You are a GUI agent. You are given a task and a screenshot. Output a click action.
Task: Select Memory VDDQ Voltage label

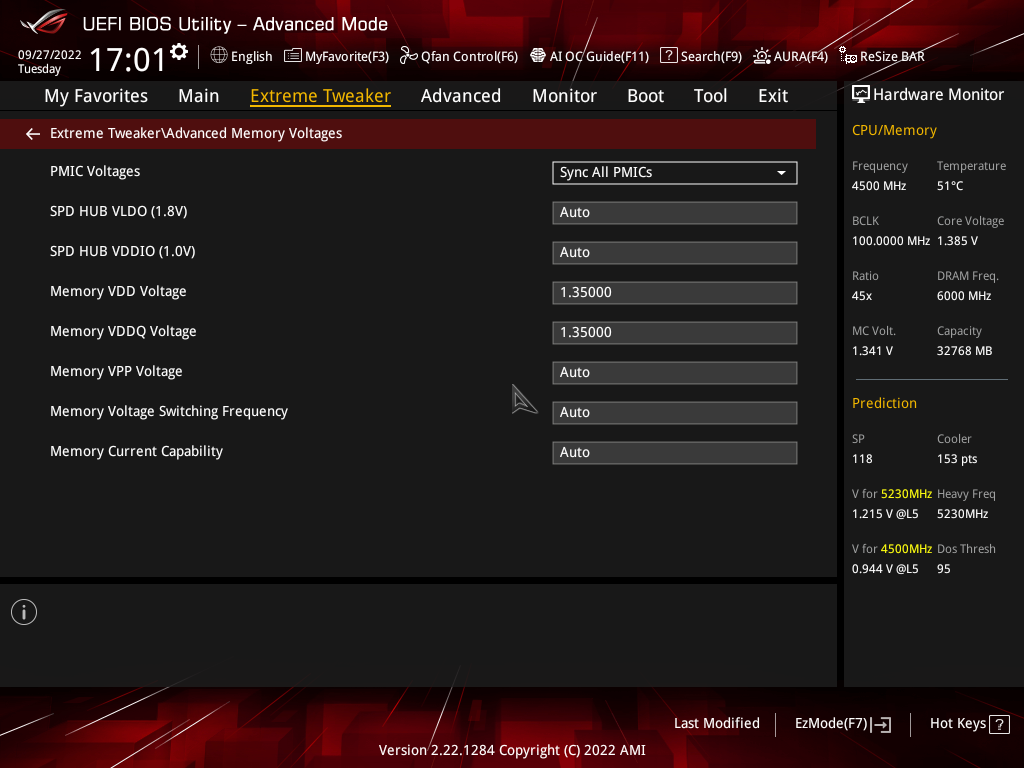tap(123, 331)
